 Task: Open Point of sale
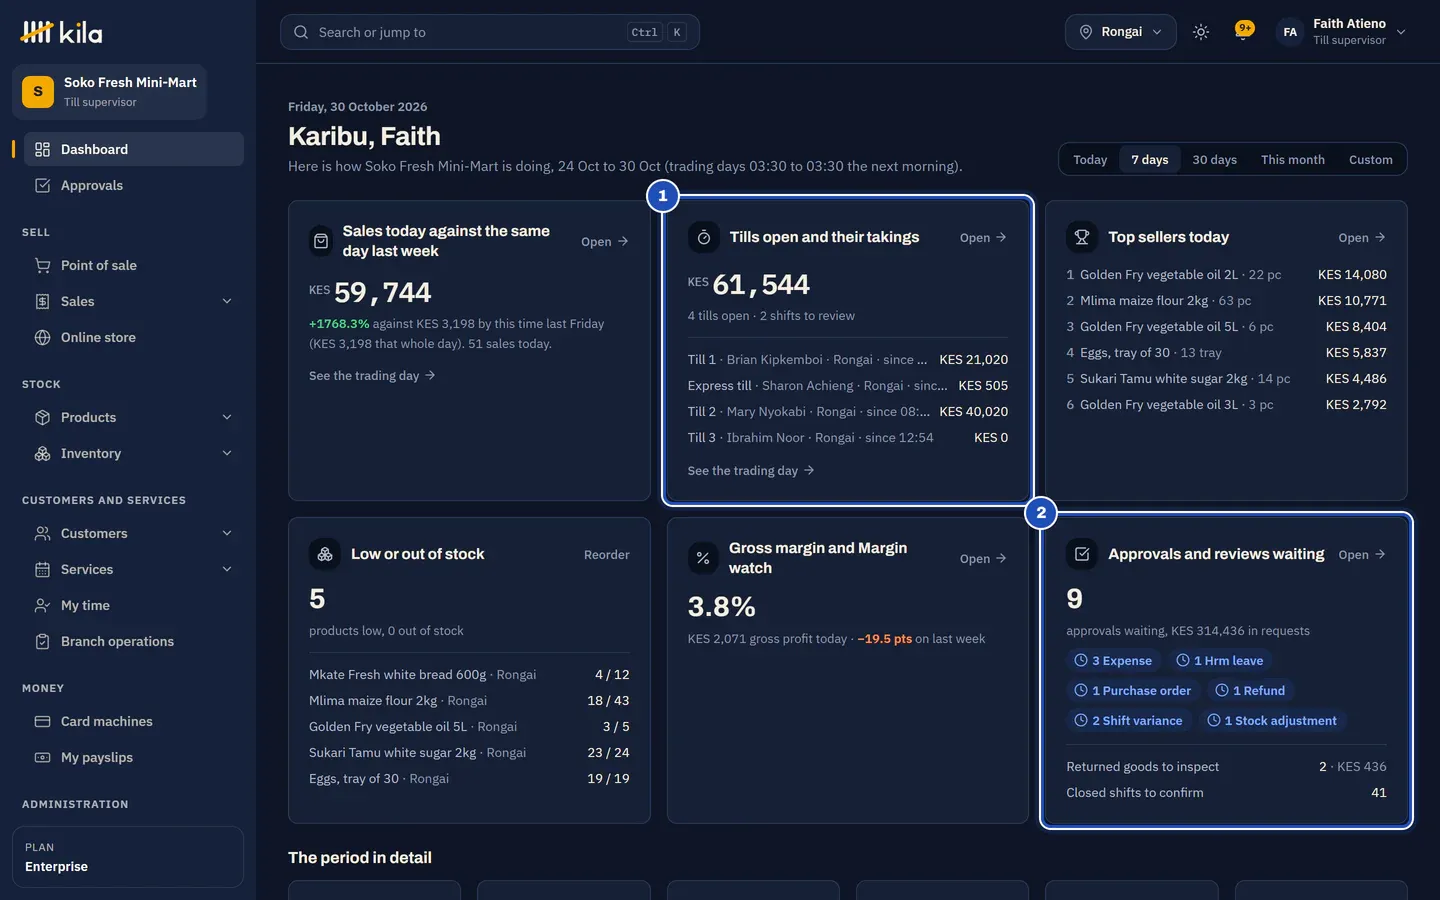pos(133,265)
